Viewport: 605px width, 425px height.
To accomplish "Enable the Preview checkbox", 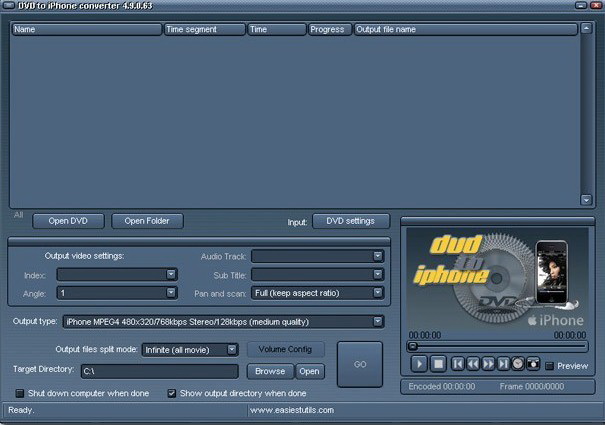I will (x=549, y=366).
